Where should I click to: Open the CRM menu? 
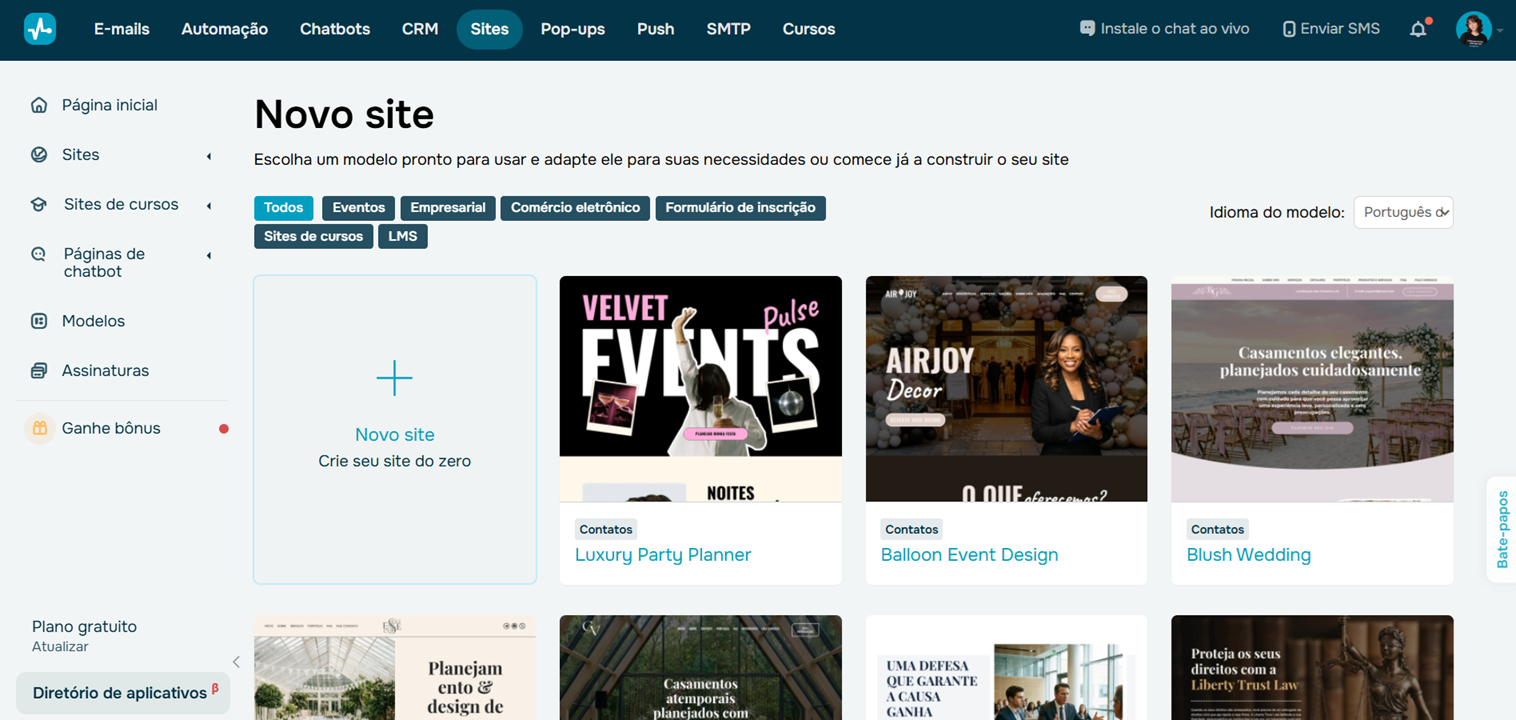click(x=420, y=29)
